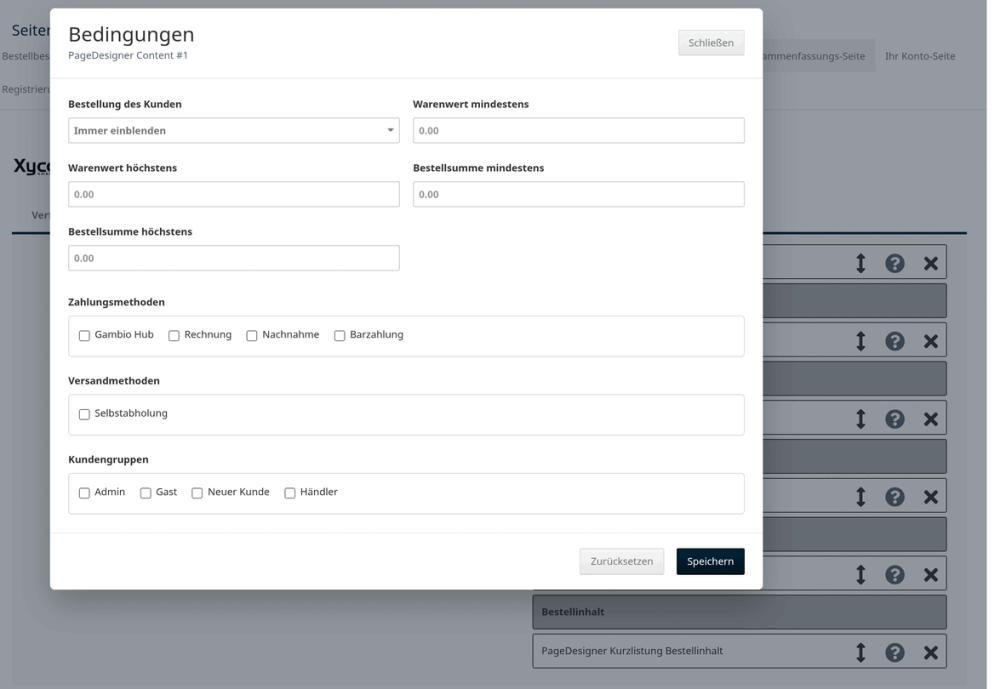Close the dialog with the Schließen button

point(711,43)
